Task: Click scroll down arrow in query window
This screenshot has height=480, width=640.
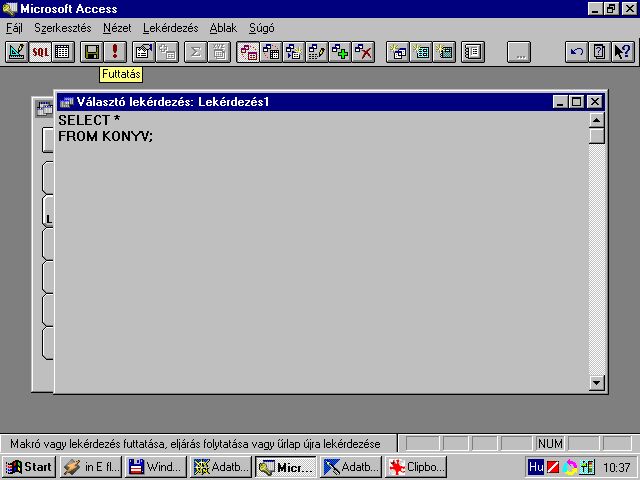Action: coord(596,383)
